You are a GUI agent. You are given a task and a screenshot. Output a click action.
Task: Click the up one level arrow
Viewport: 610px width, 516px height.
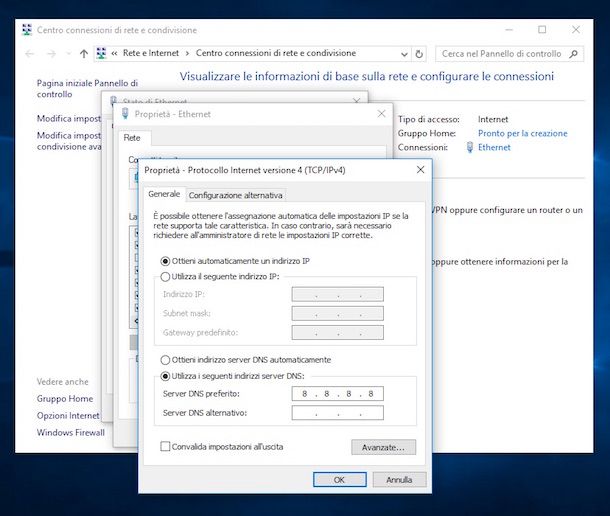(84, 54)
